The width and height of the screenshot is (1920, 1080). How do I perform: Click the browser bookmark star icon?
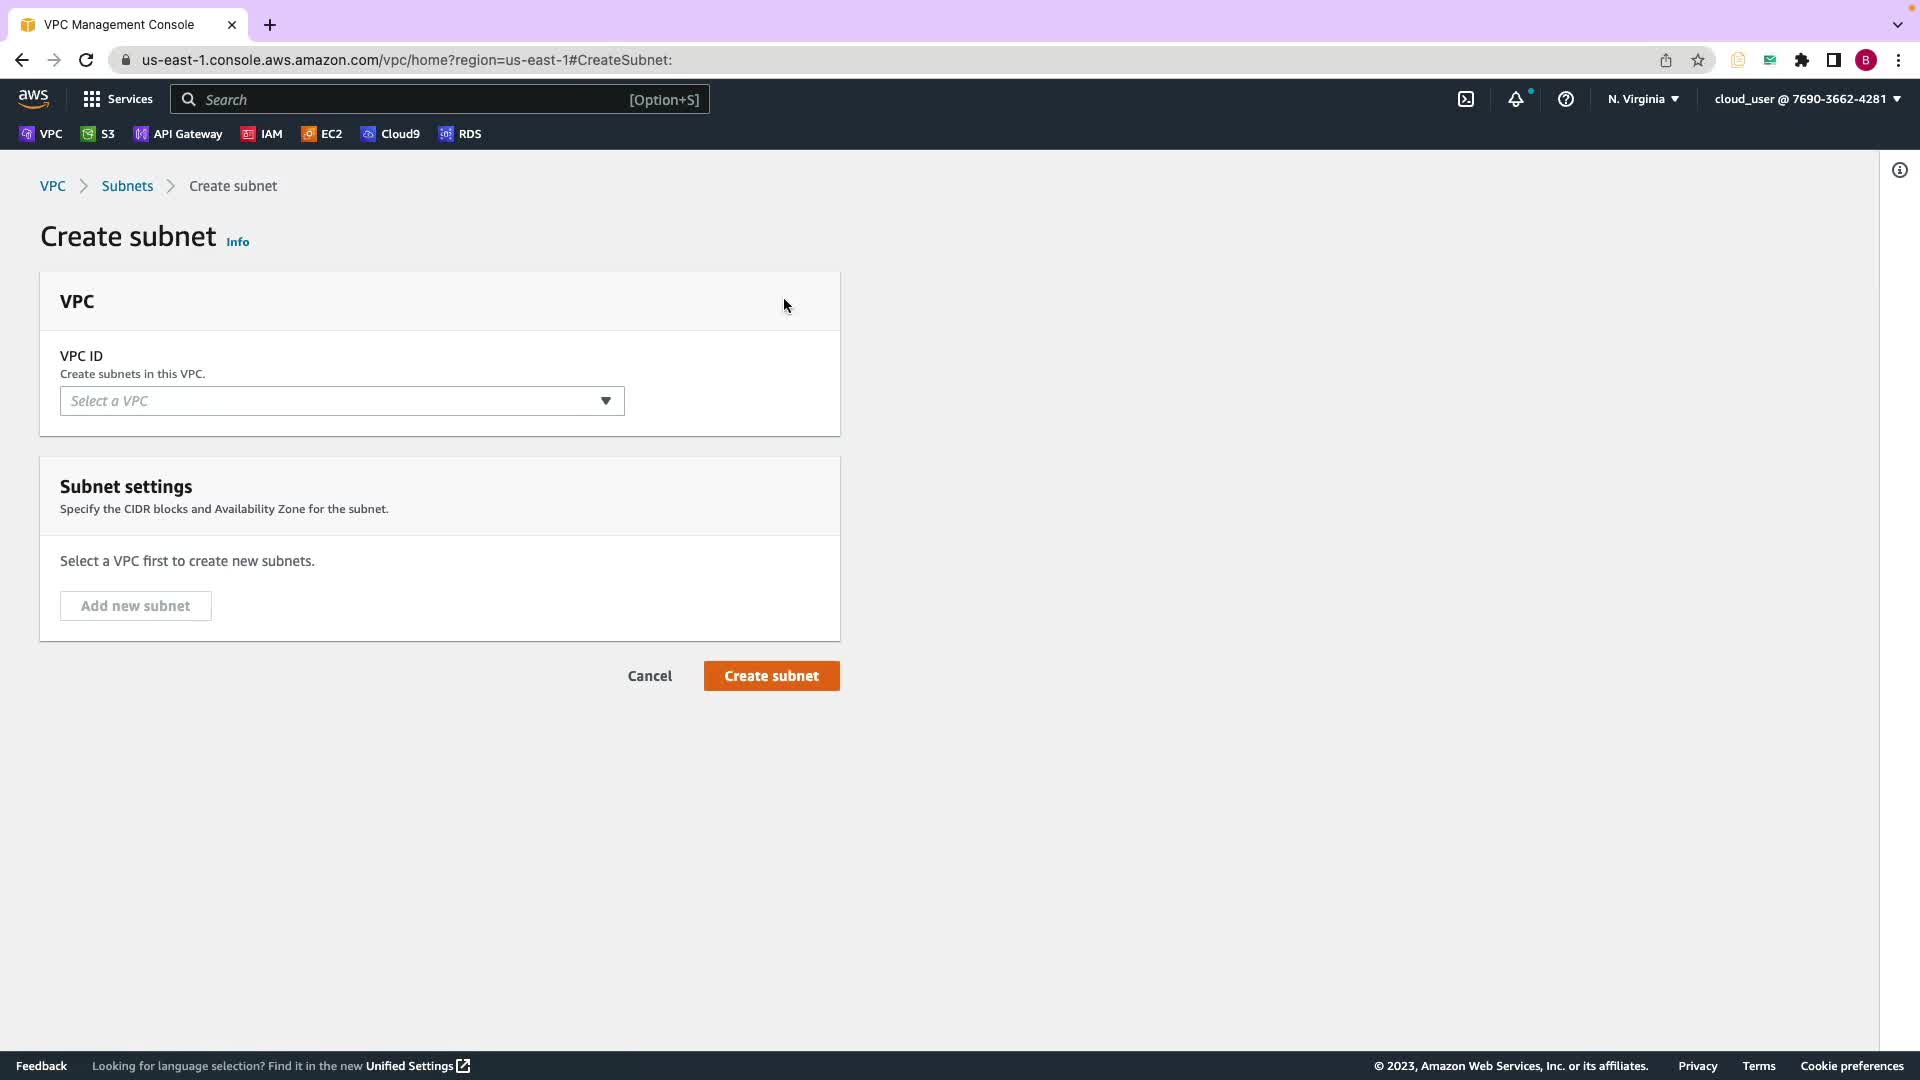[1698, 60]
